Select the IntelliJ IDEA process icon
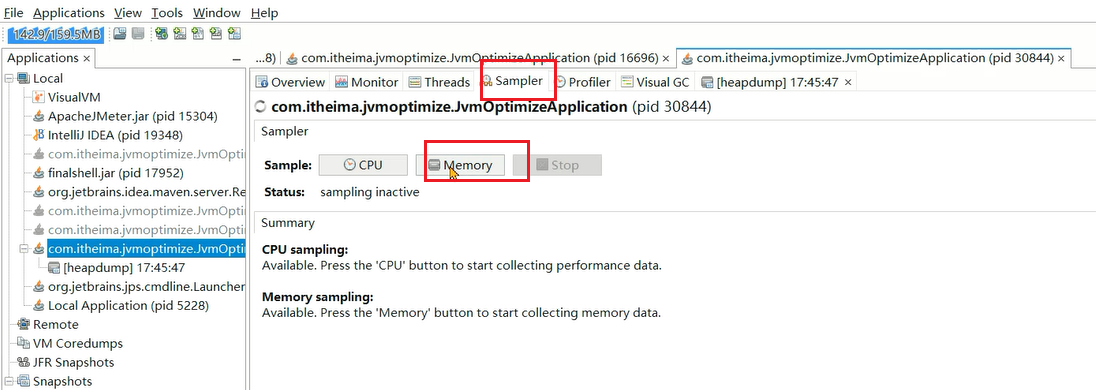The width and height of the screenshot is (1096, 390). (x=38, y=135)
